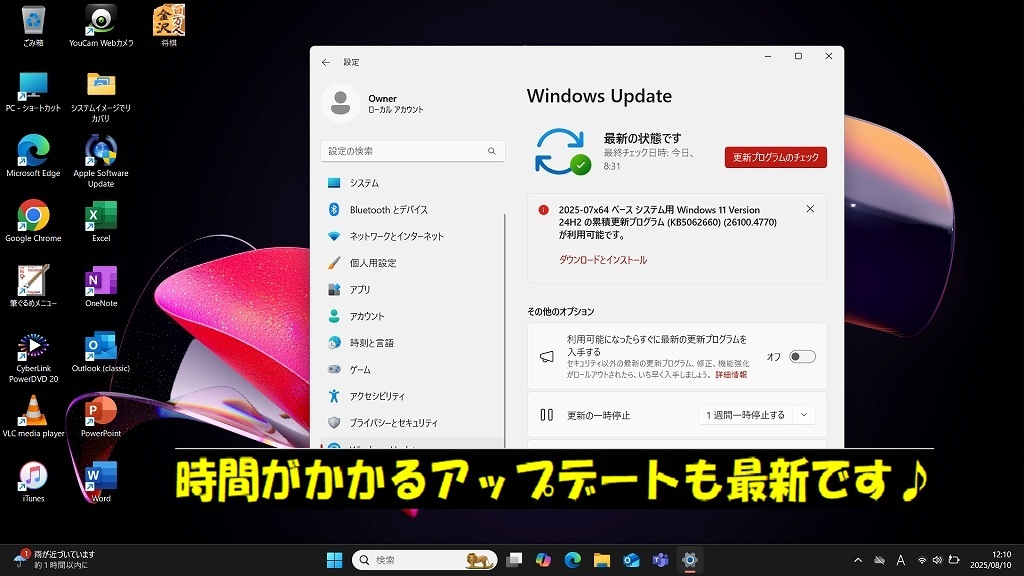Viewport: 1024px width, 576px height.
Task: Select アカウント in Settings sidebar
Action: tap(413, 316)
